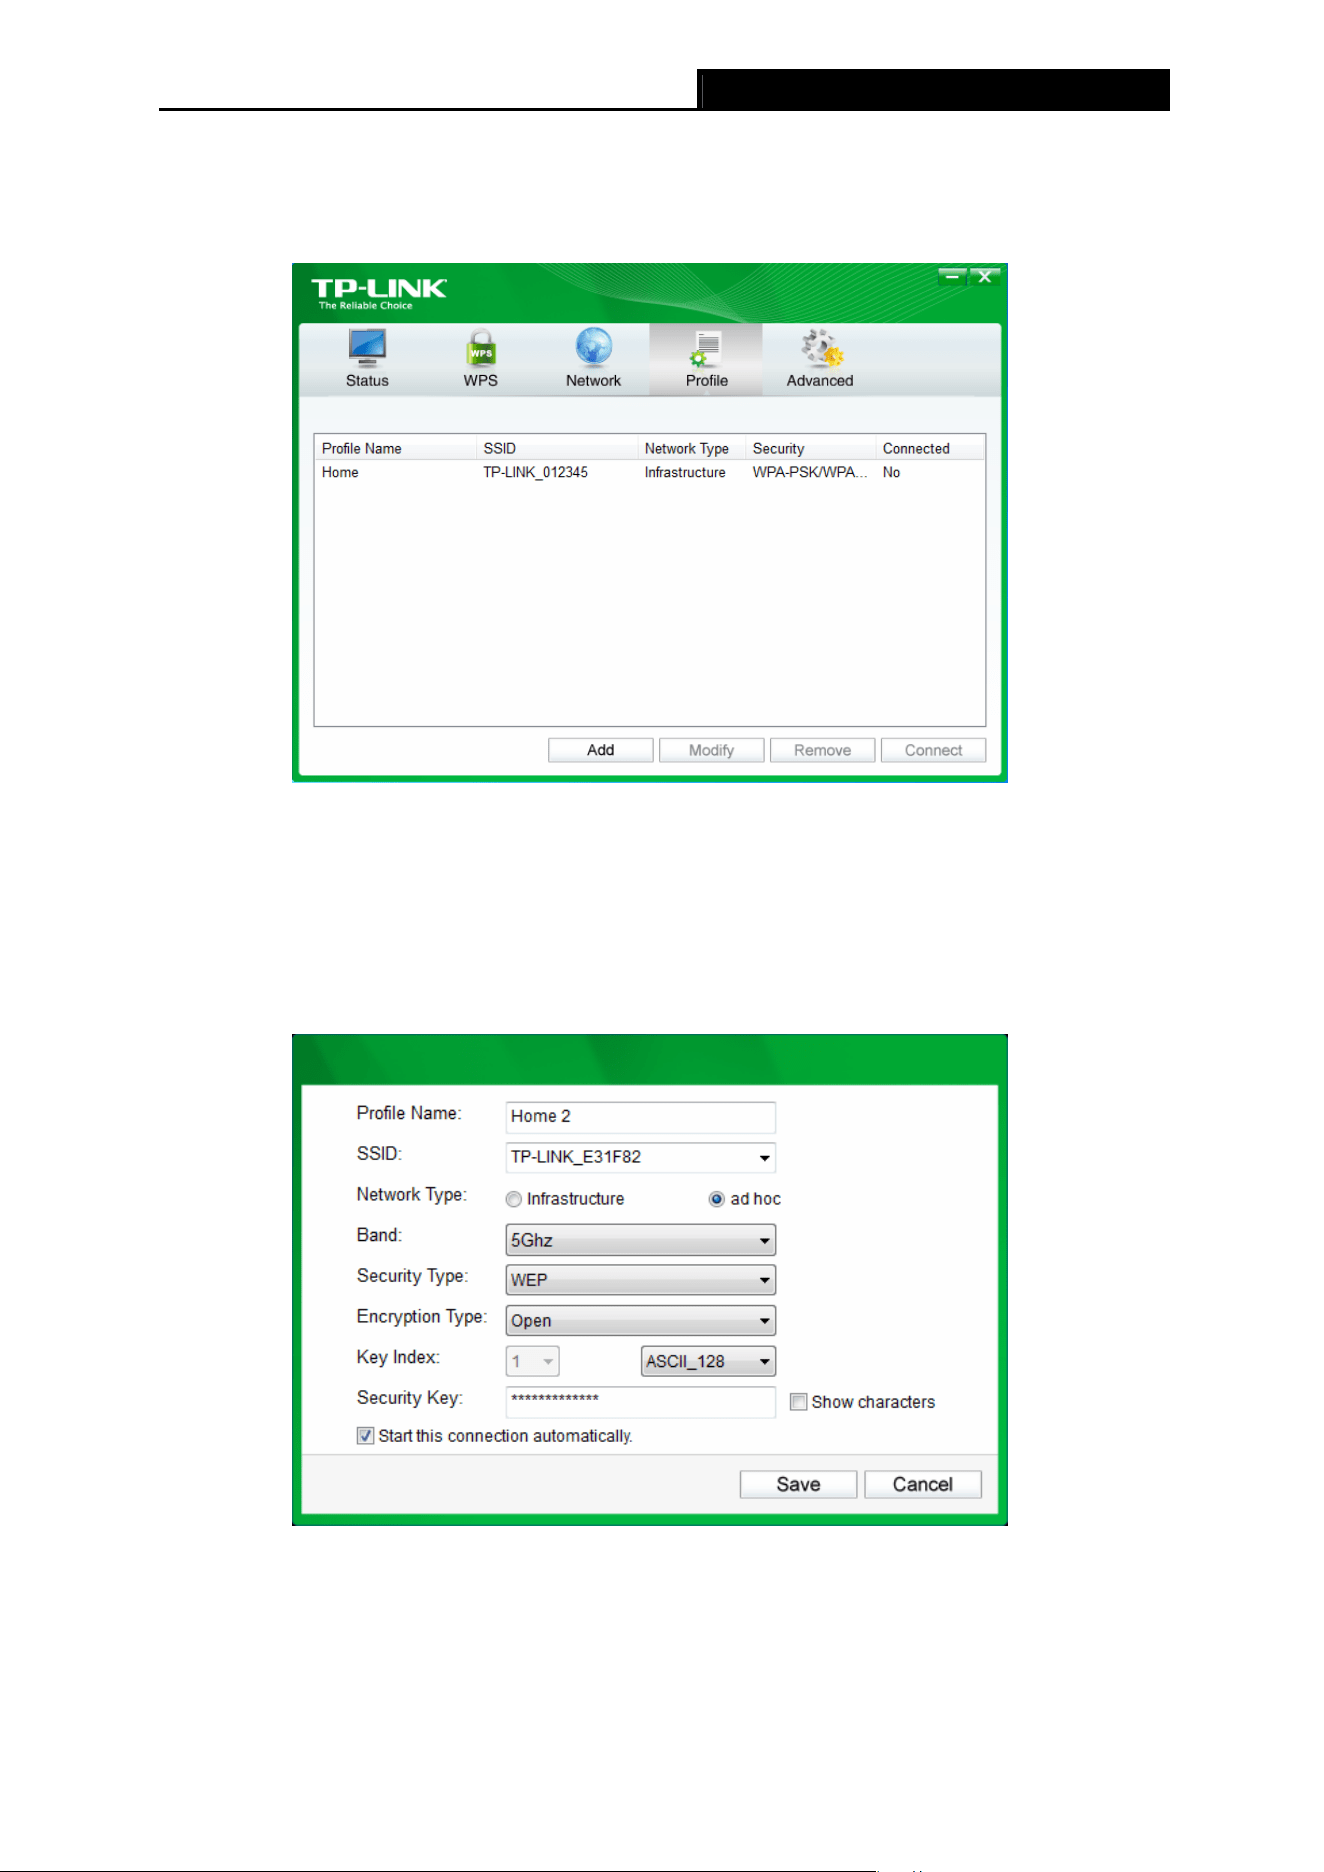Select the Home profile row
The height and width of the screenshot is (1872, 1324).
(x=650, y=472)
